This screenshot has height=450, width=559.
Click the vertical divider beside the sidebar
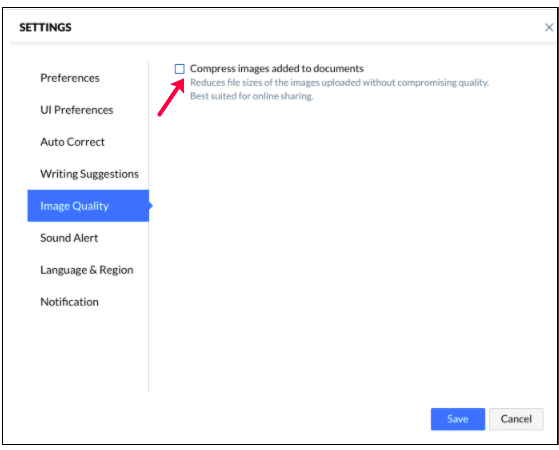(x=149, y=227)
